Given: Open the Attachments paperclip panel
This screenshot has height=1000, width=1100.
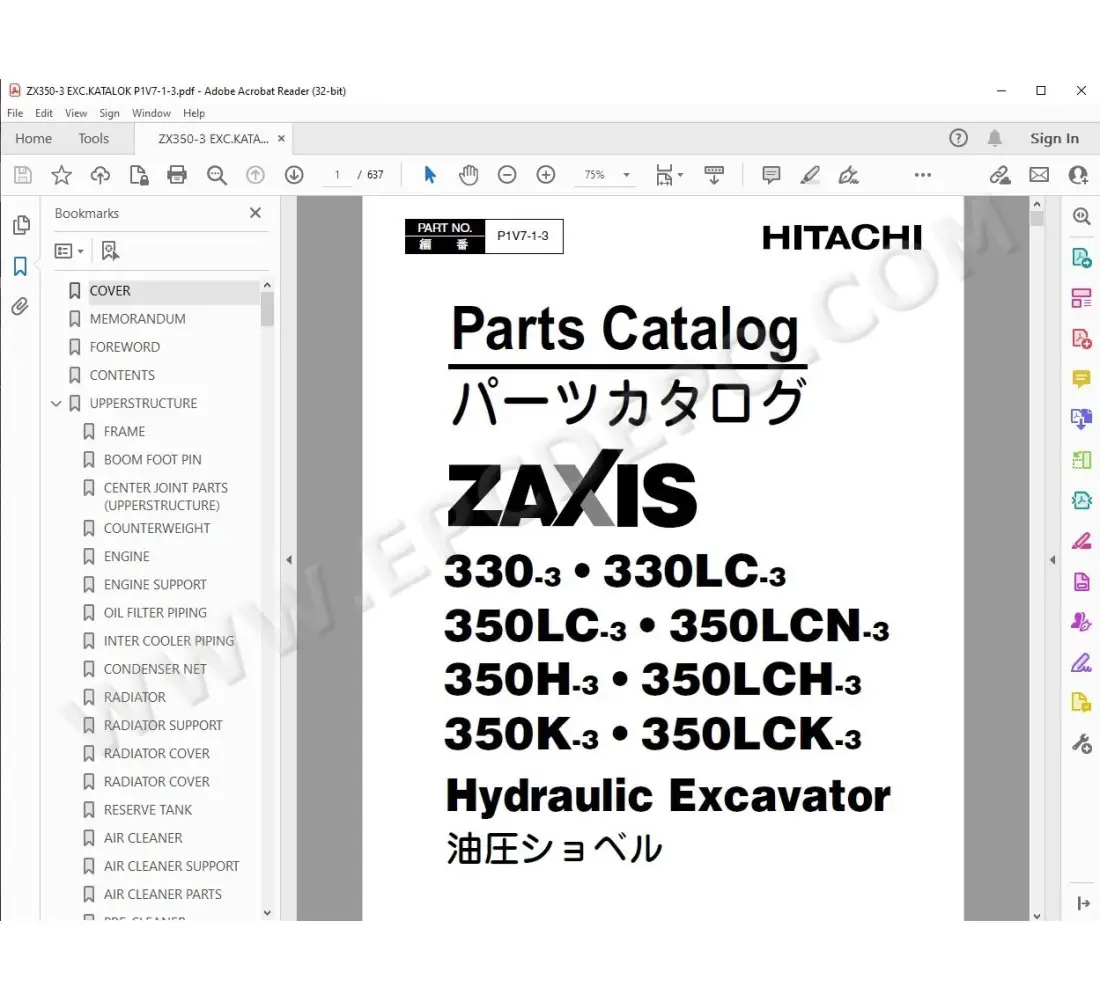Looking at the screenshot, I should click(x=20, y=307).
